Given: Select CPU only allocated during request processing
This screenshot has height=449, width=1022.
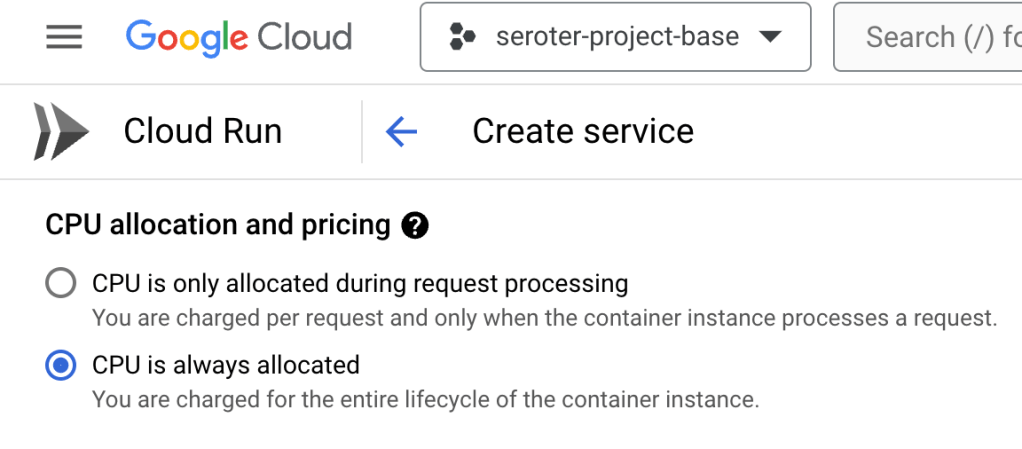Looking at the screenshot, I should pyautogui.click(x=61, y=284).
